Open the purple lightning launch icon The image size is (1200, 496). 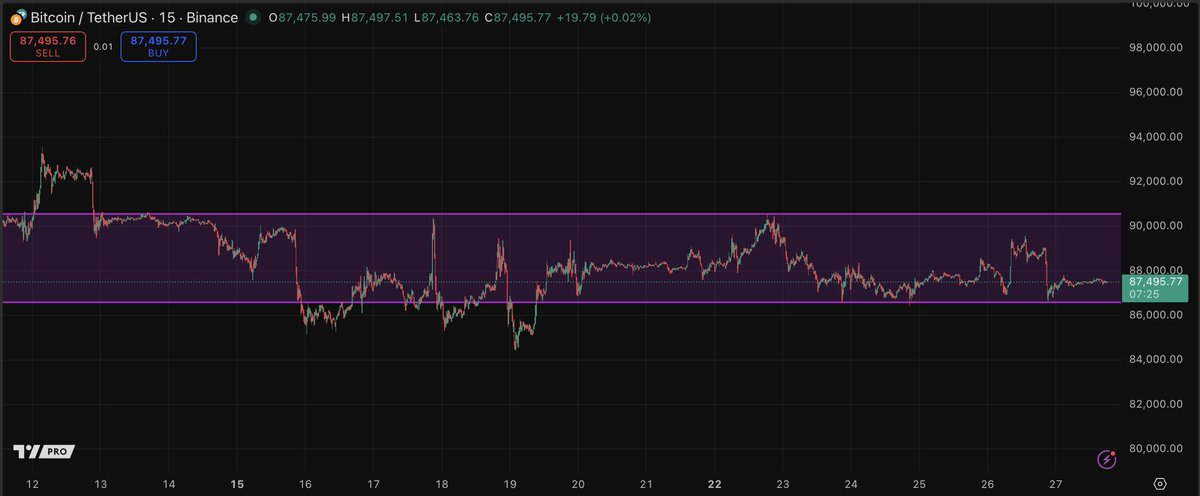click(x=1107, y=459)
